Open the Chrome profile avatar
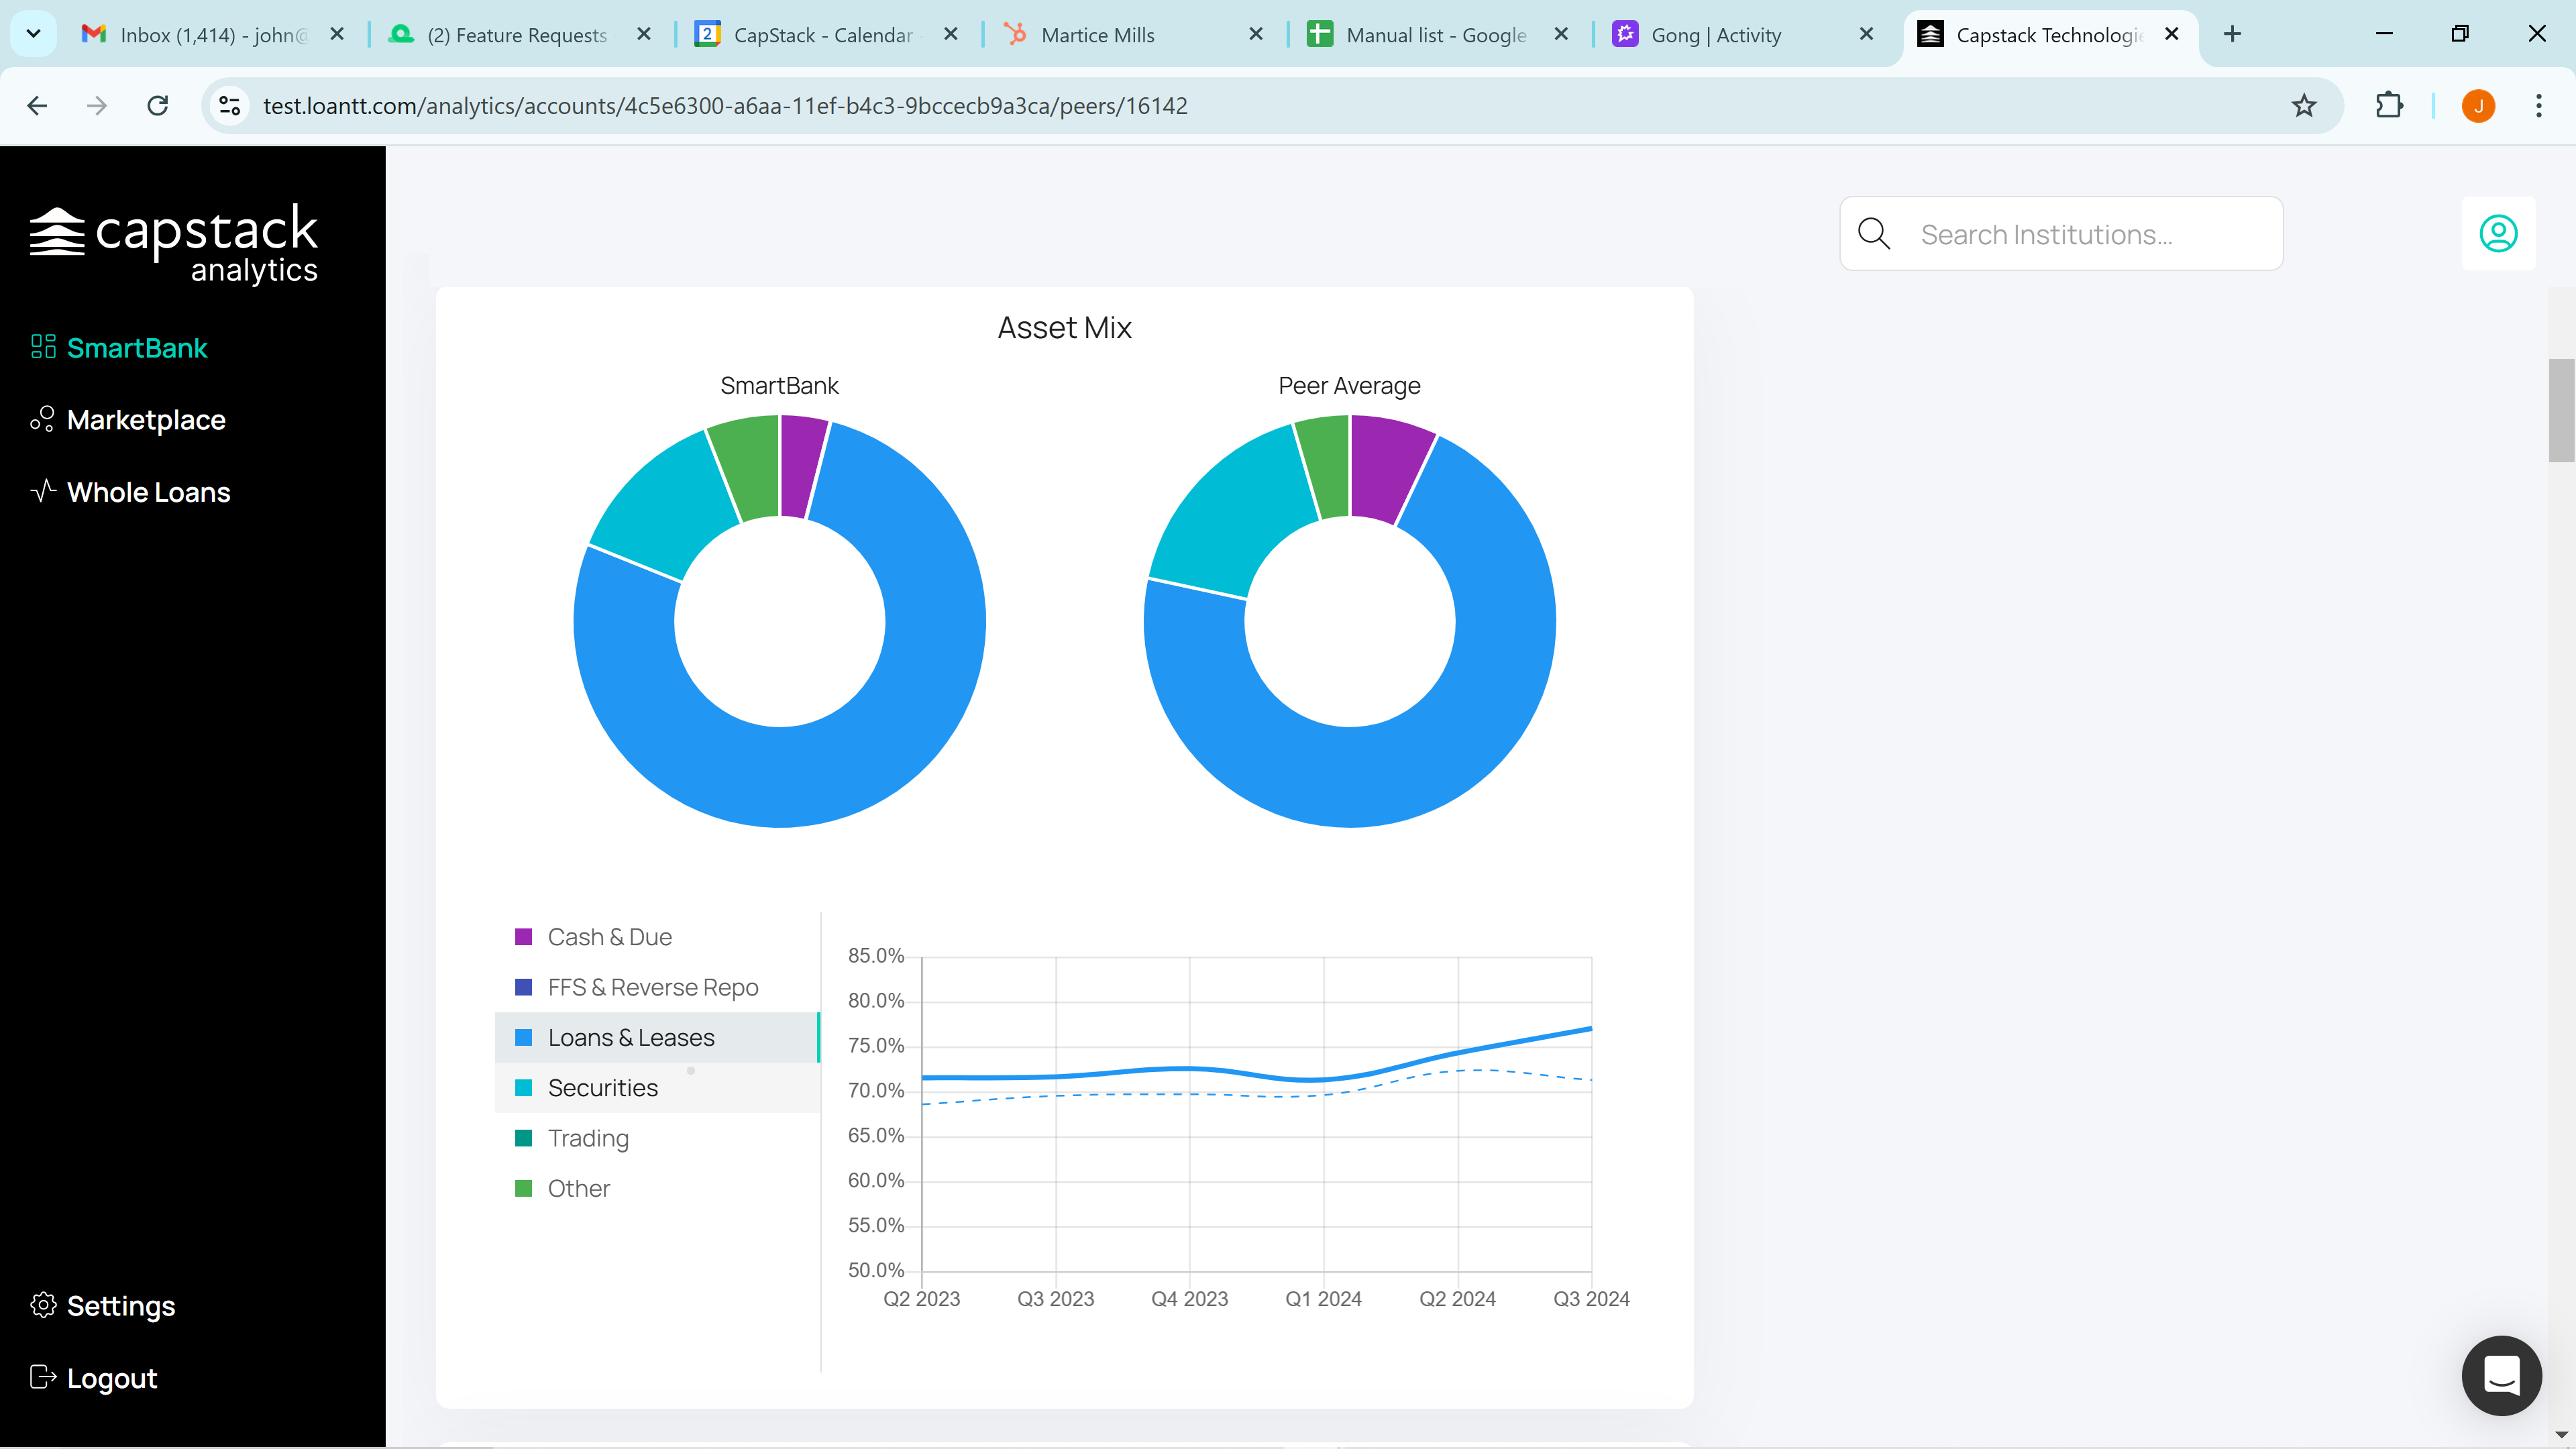Image resolution: width=2576 pixels, height=1449 pixels. click(x=2478, y=106)
